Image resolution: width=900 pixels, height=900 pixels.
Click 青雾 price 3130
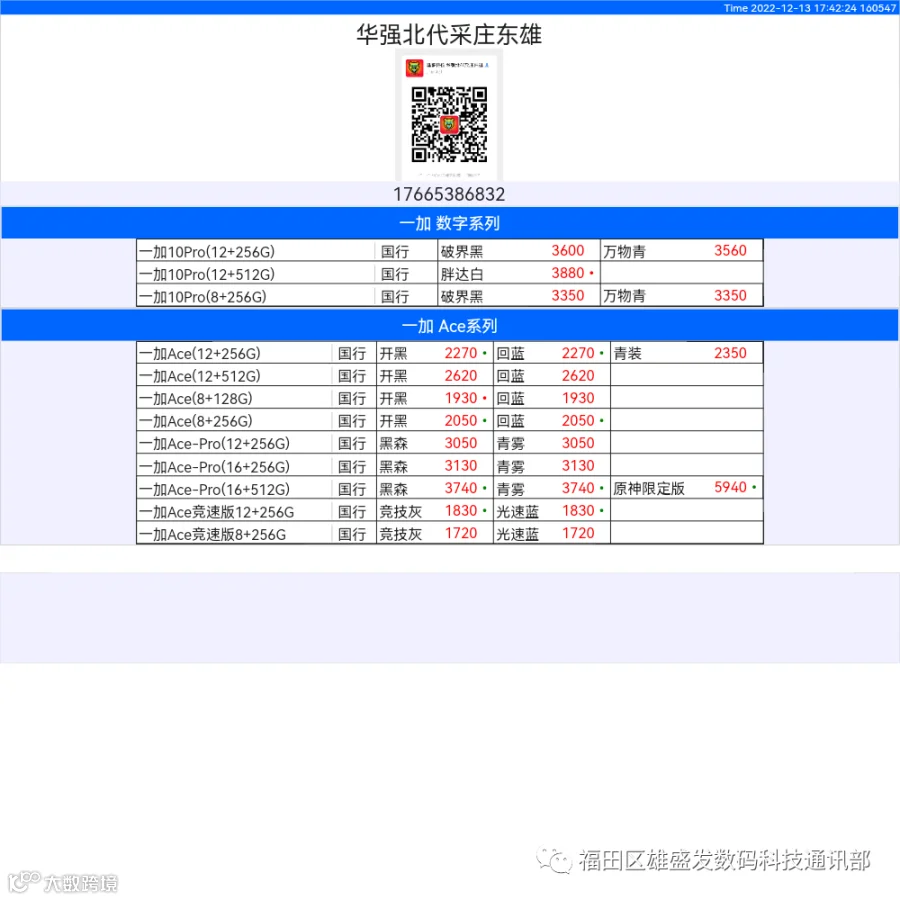pos(578,465)
